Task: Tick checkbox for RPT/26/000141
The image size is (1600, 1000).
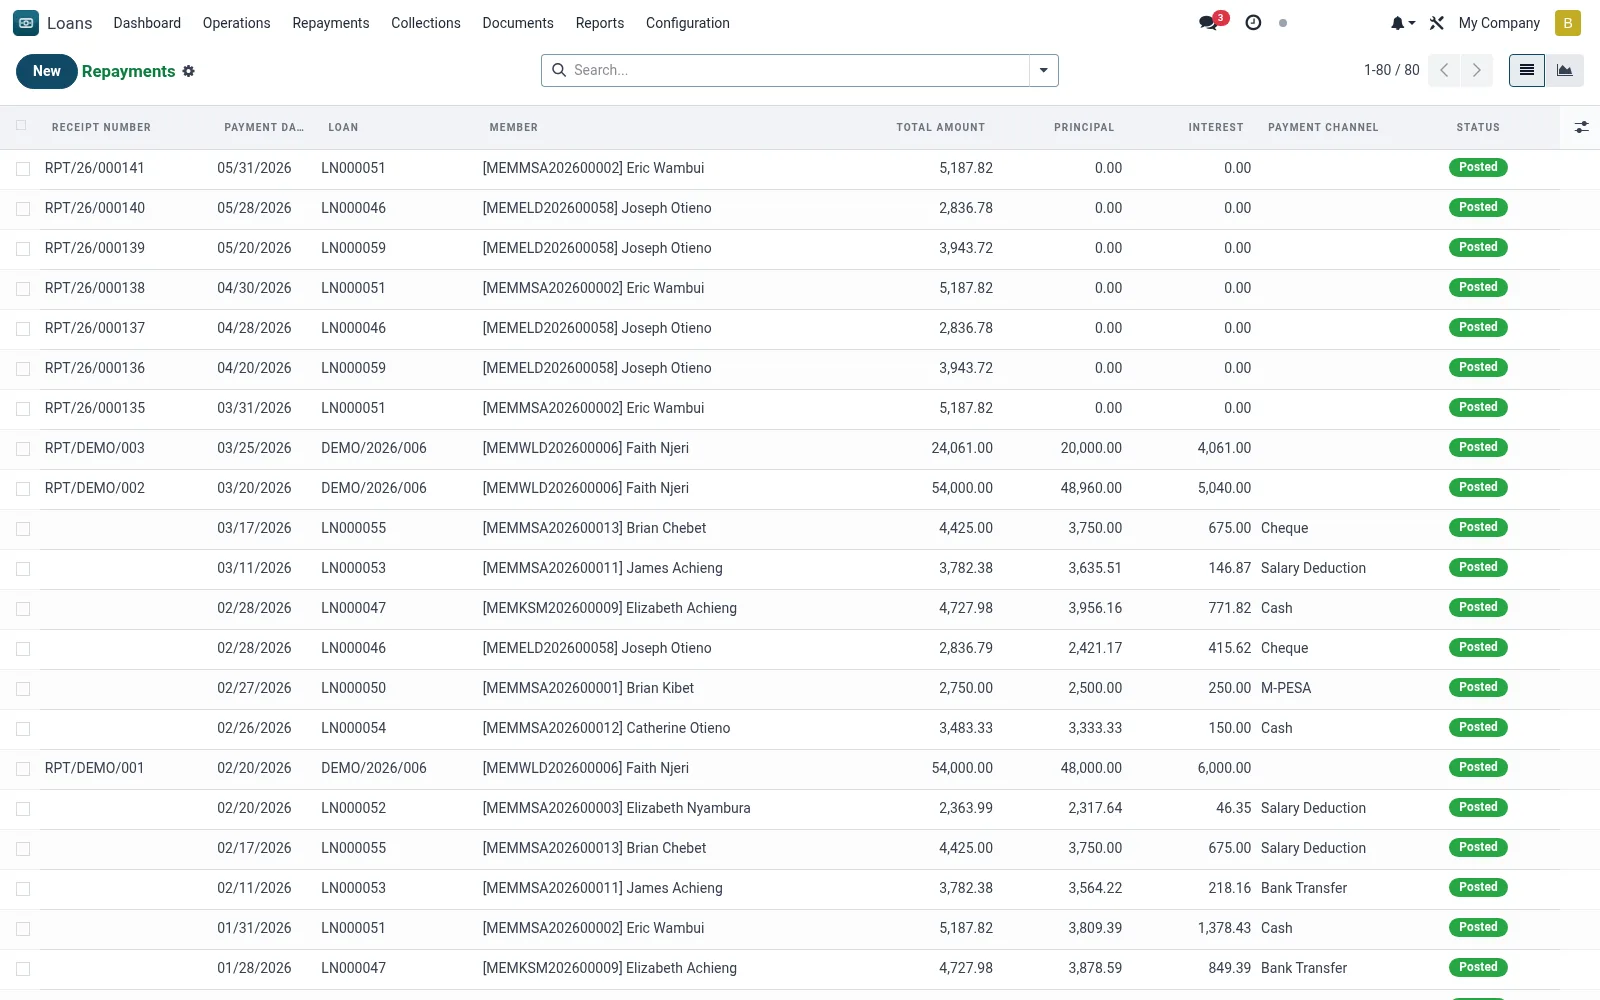Action: tap(23, 169)
